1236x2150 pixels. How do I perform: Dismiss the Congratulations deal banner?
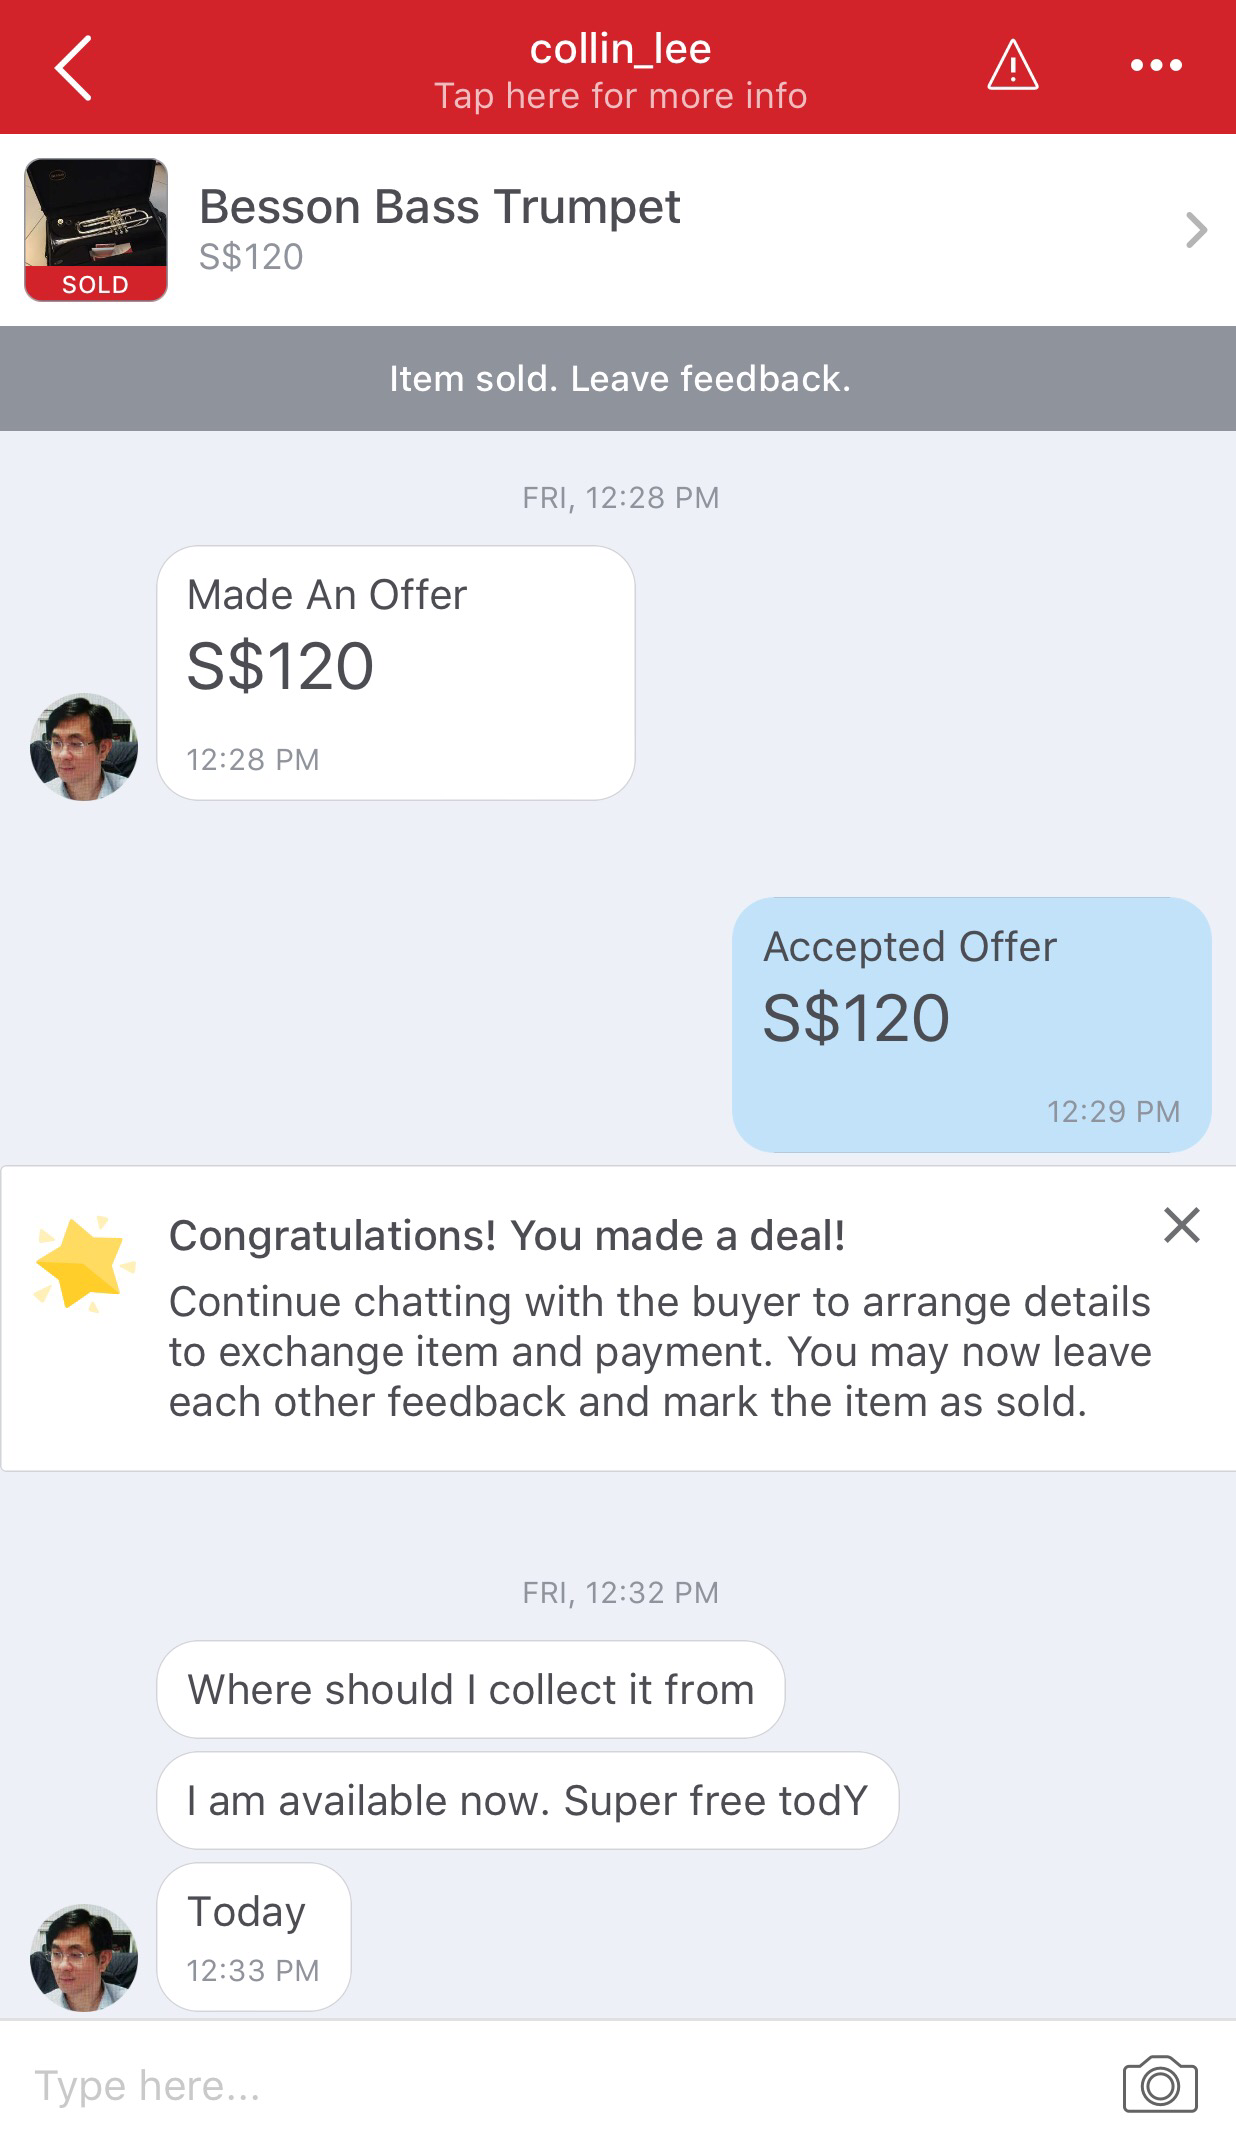(x=1181, y=1225)
